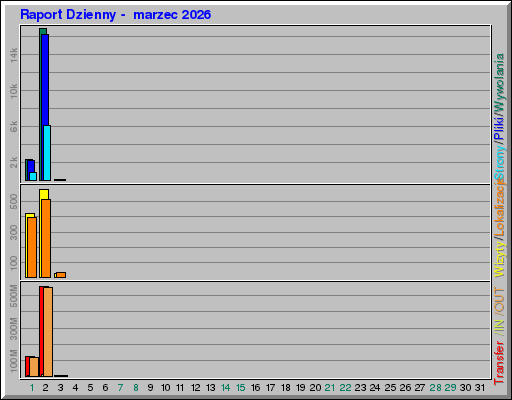This screenshot has height=400, width=512.
Task: Click day 28 on the x-axis
Action: point(435,388)
